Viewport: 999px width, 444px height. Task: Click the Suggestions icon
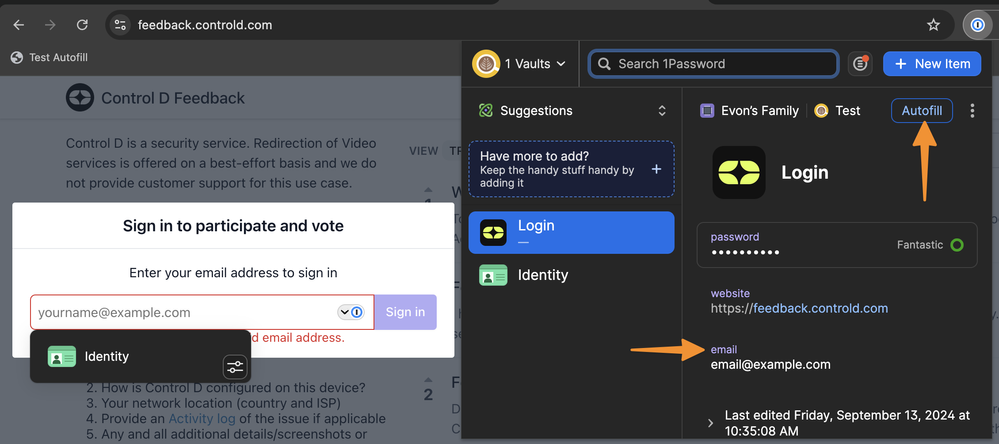pyautogui.click(x=485, y=111)
